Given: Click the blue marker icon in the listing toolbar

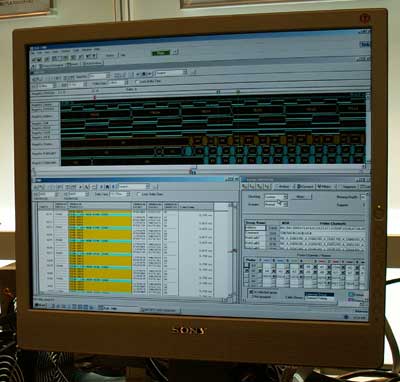Looking at the screenshot, I should click(113, 187).
